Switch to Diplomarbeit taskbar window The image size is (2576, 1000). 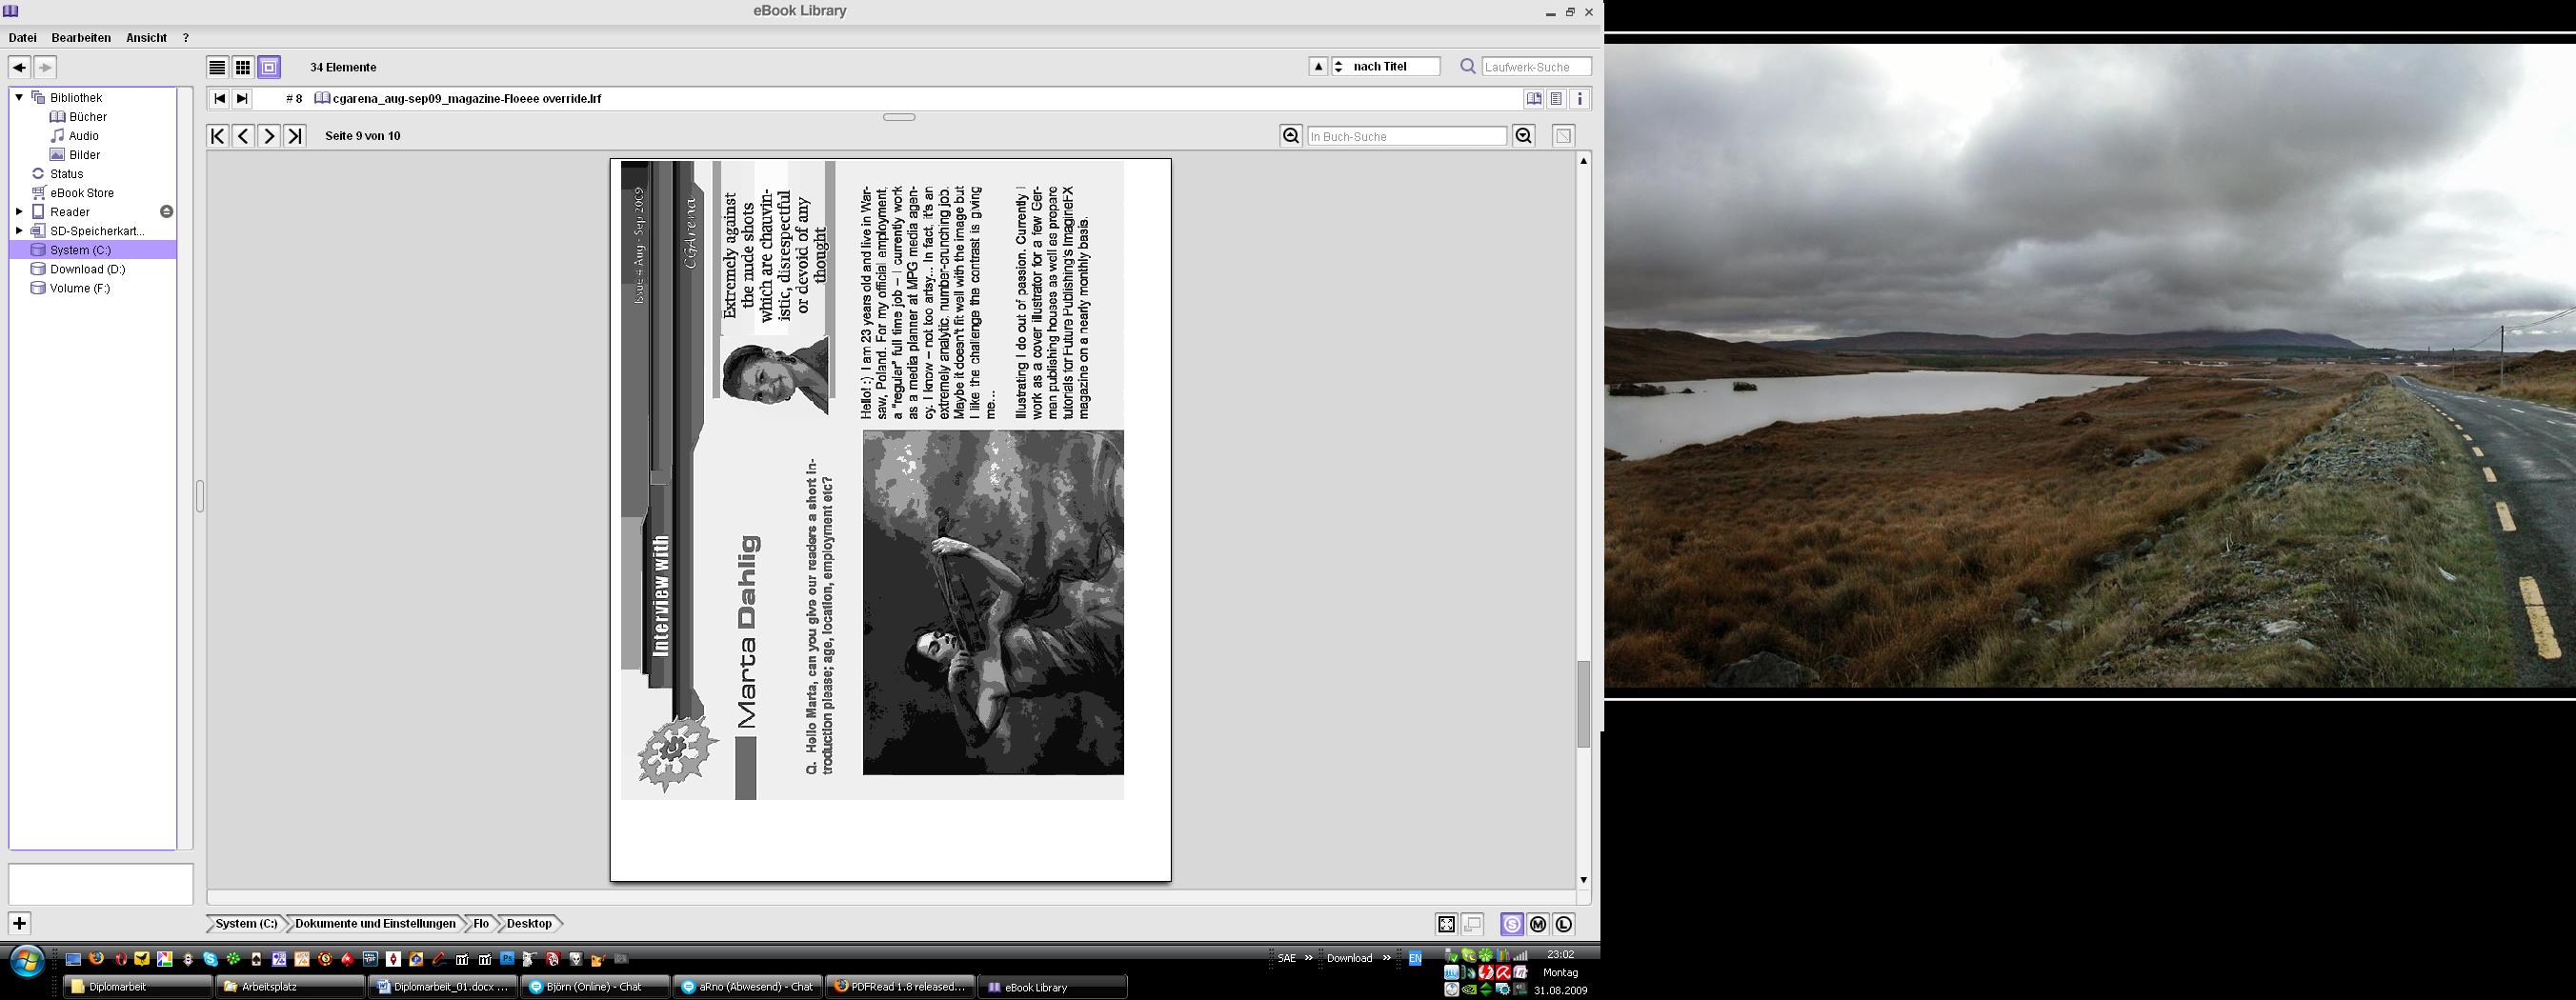point(139,987)
